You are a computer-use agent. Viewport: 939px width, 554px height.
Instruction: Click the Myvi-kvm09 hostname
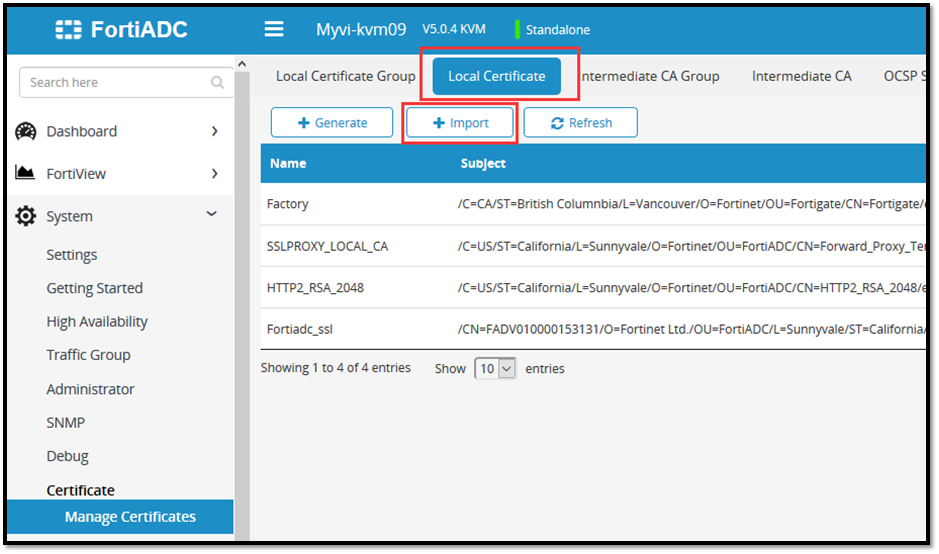(x=361, y=29)
